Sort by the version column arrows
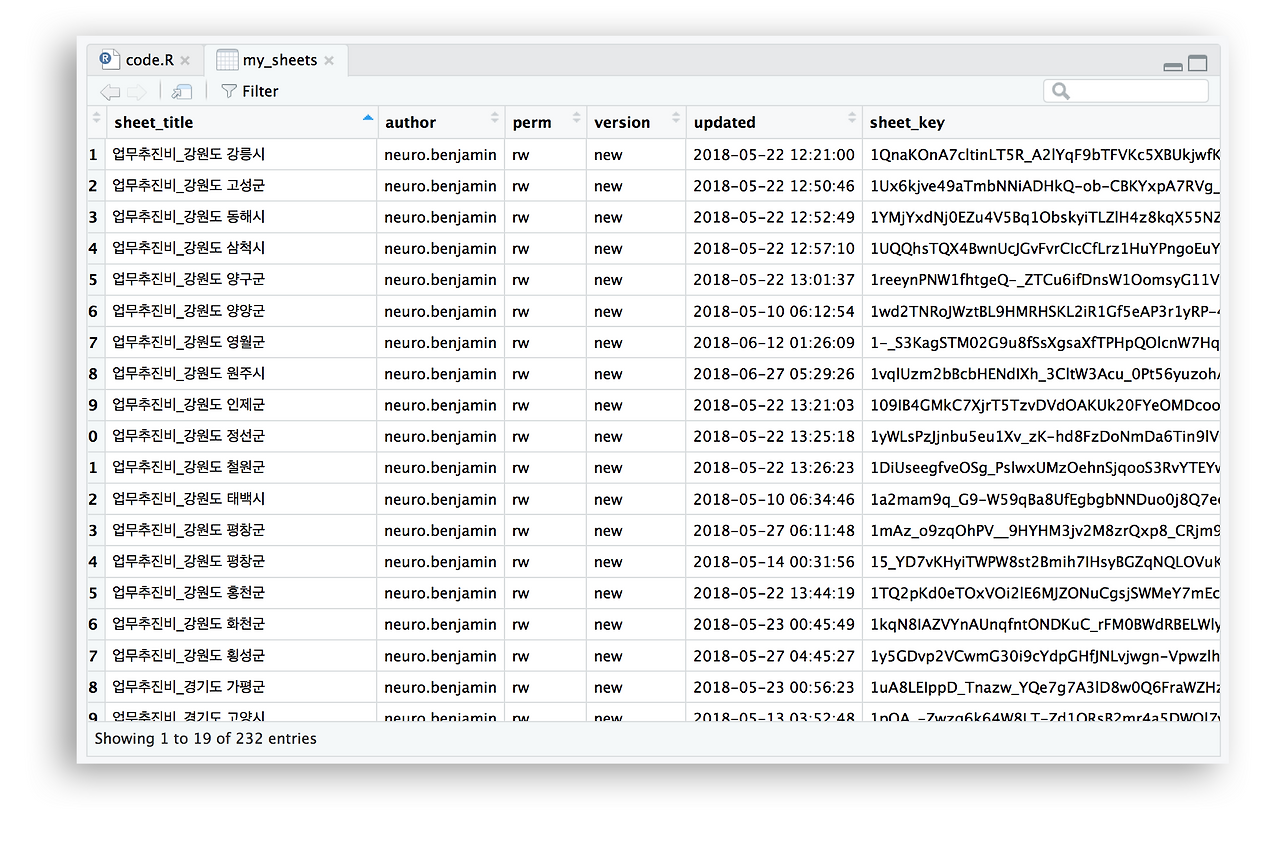Viewport: 1280px width, 842px height. pyautogui.click(x=675, y=119)
